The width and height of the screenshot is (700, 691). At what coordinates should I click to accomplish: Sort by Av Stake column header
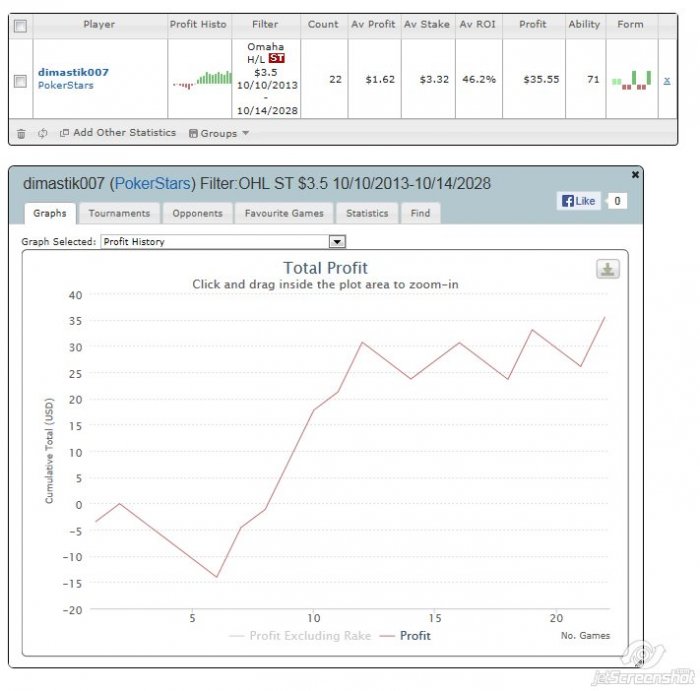click(x=427, y=25)
